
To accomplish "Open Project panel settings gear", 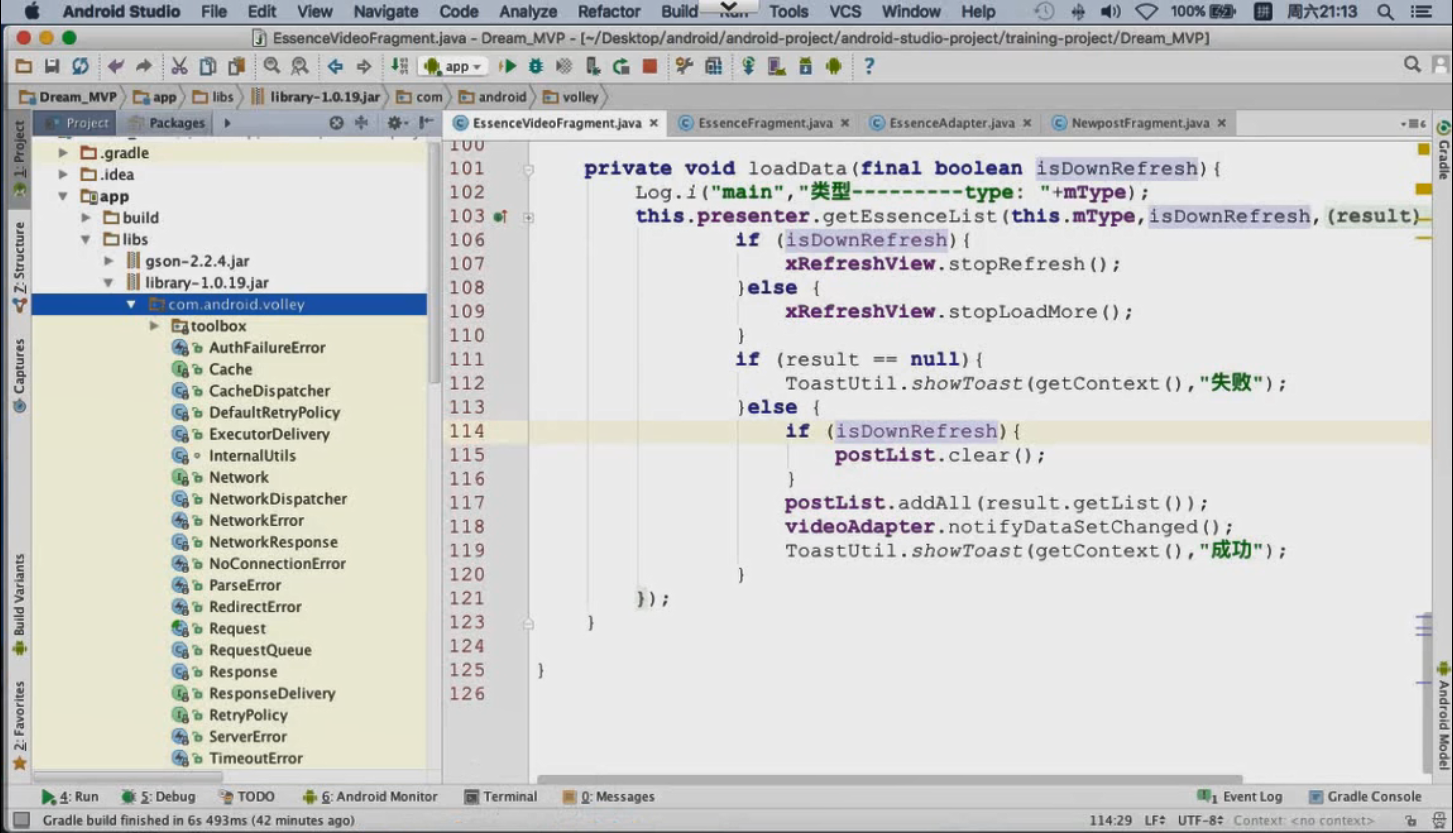I will pos(396,123).
